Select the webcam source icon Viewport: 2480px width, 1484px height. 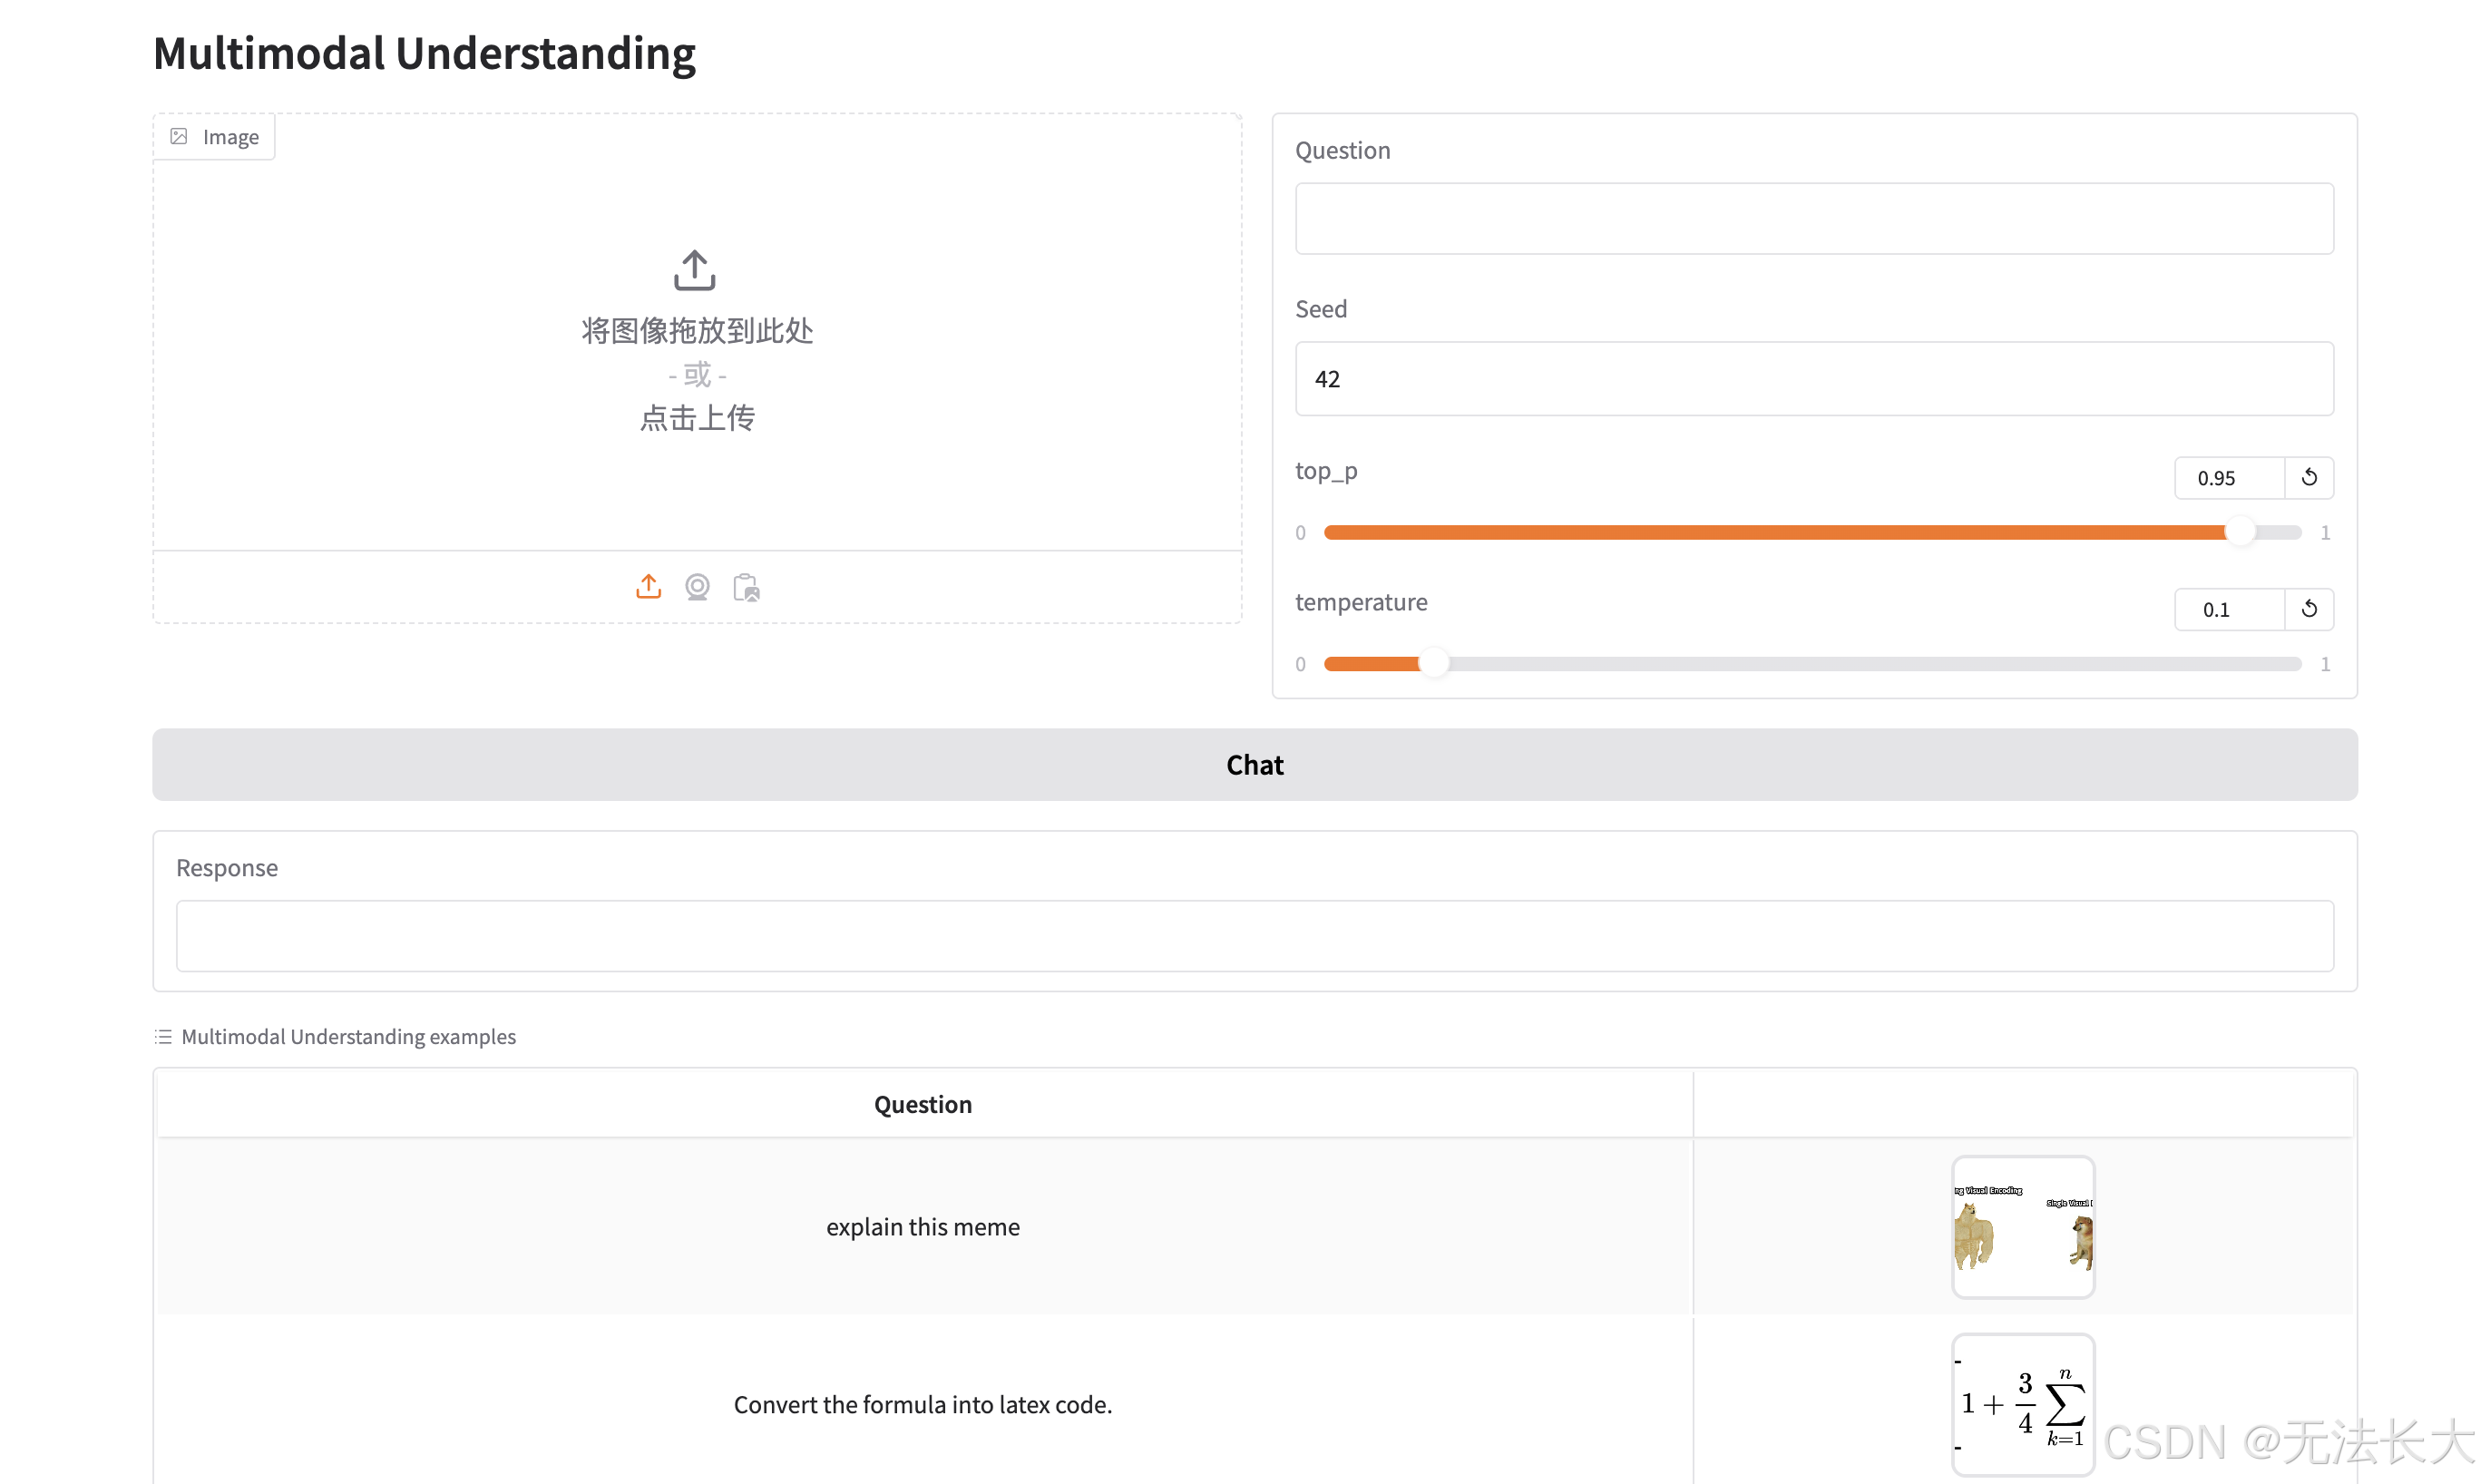697,587
